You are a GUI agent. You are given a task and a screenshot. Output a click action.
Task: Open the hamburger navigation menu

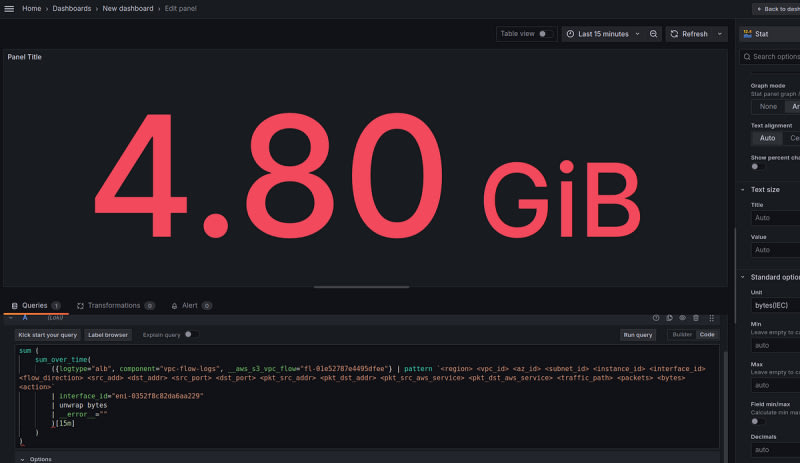point(10,8)
